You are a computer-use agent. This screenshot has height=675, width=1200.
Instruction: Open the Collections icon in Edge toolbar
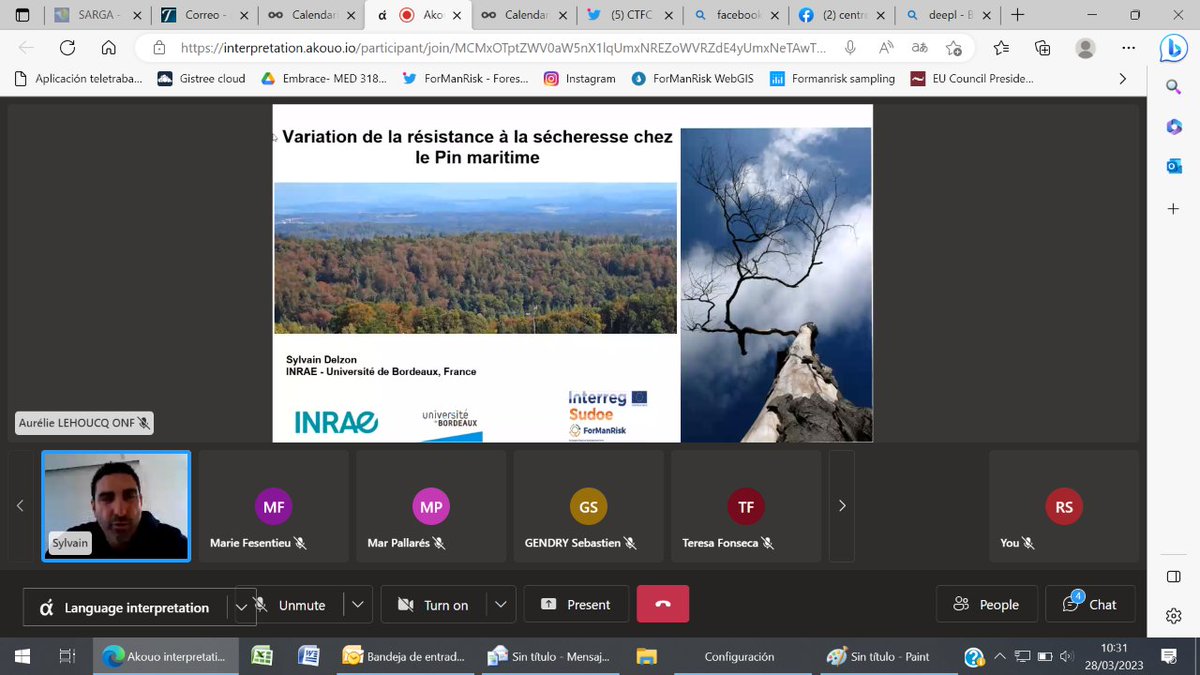point(1042,47)
